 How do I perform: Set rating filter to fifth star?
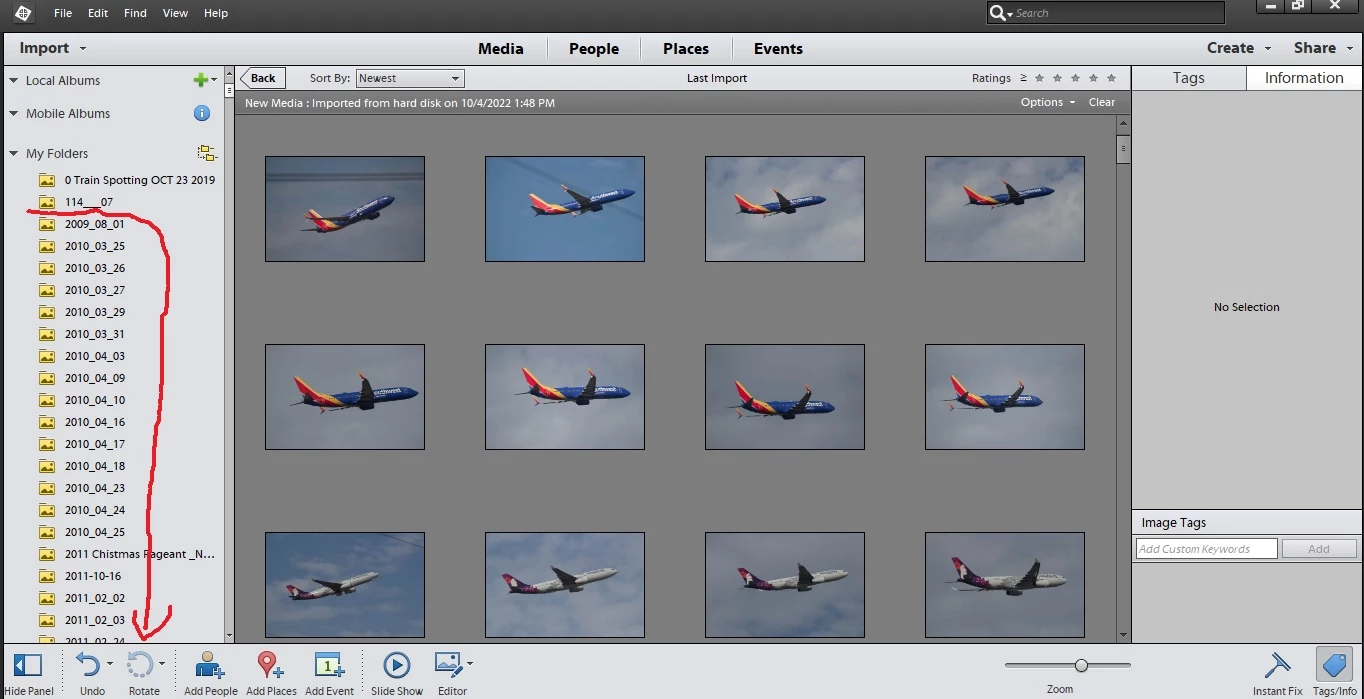click(1111, 78)
